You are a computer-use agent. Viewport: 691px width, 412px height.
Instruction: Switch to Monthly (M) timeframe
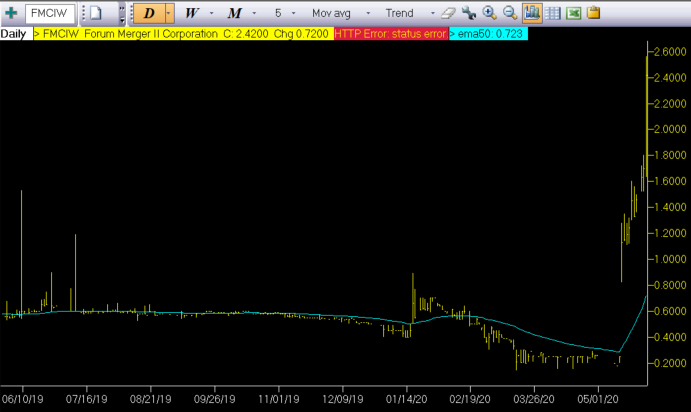(234, 13)
